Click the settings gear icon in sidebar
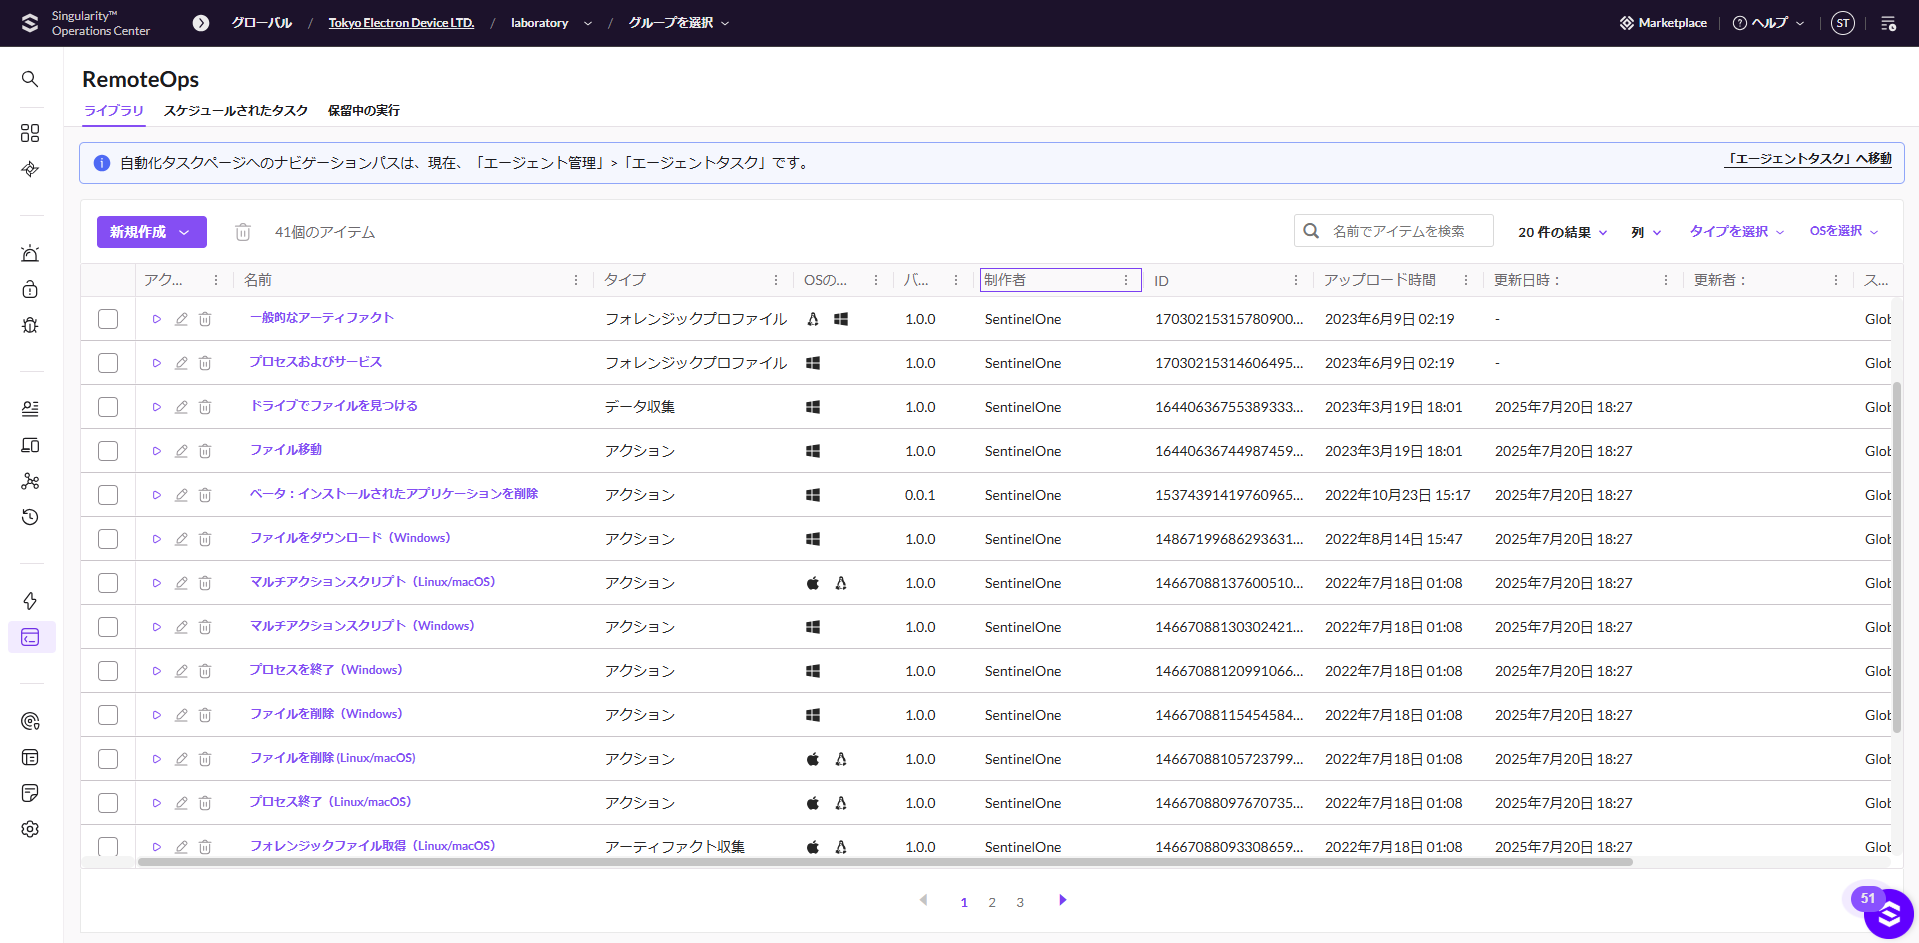The image size is (1919, 943). pos(30,829)
